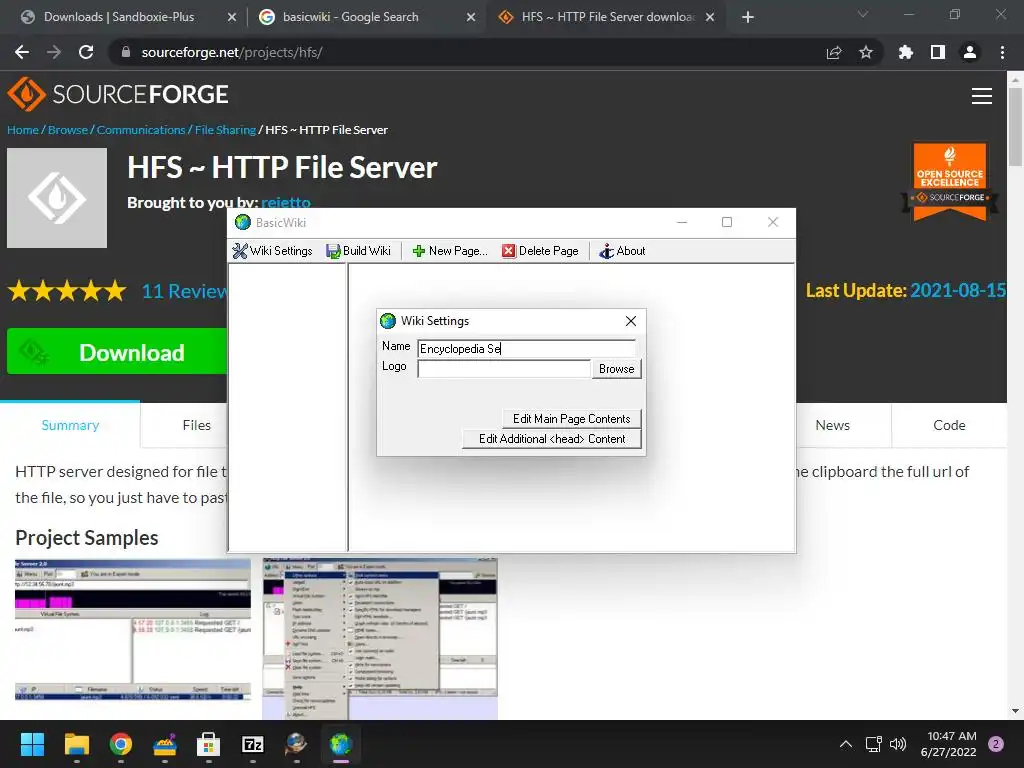1024x768 pixels.
Task: Click the Home breadcrumb link
Action: [x=23, y=130]
